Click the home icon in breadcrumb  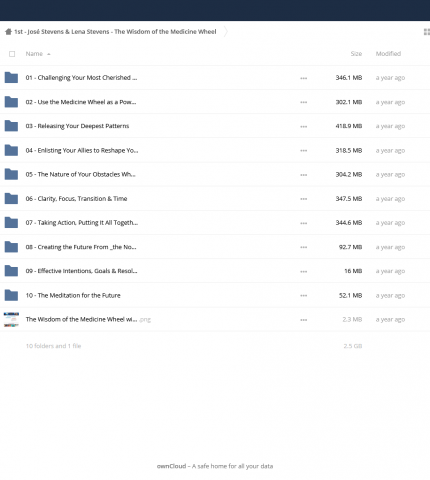click(x=8, y=32)
